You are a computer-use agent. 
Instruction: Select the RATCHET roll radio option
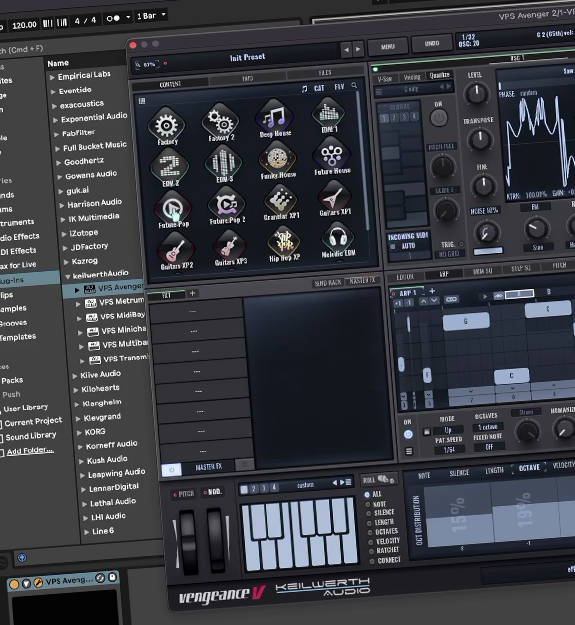pos(371,551)
